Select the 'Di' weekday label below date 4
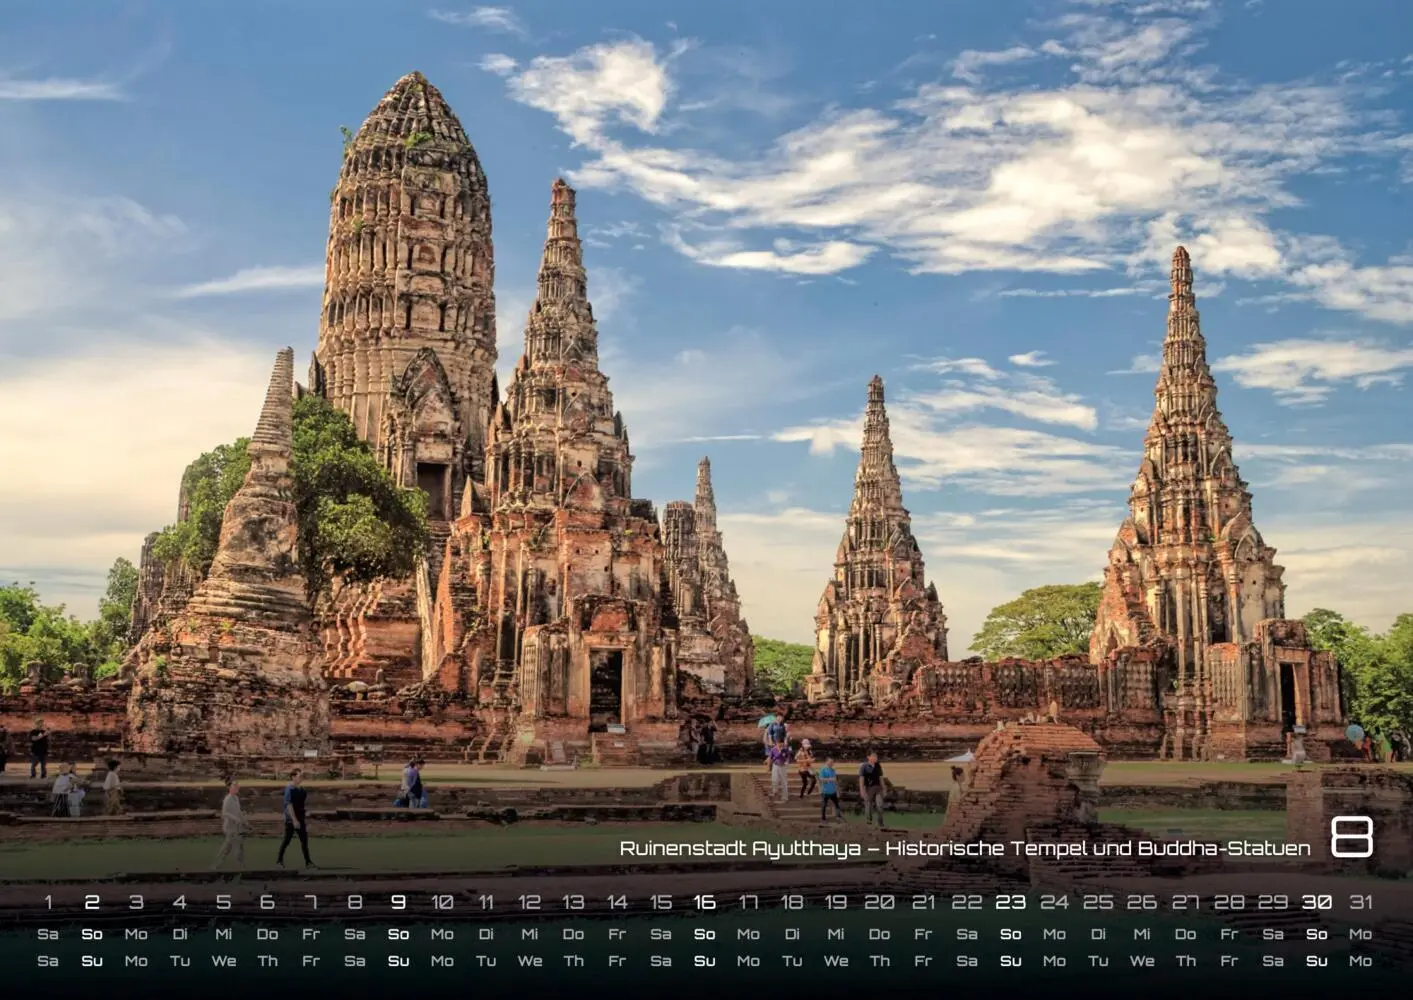The width and height of the screenshot is (1413, 1000). [x=179, y=932]
